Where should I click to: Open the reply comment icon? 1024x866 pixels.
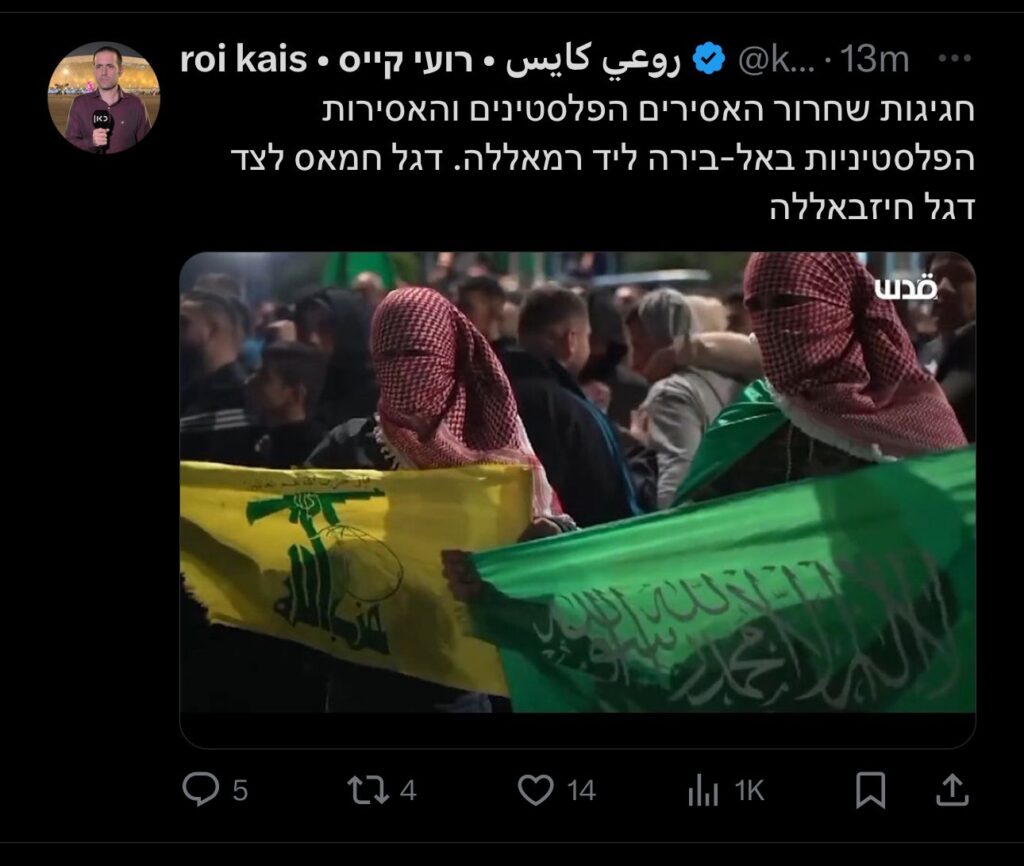pyautogui.click(x=200, y=790)
